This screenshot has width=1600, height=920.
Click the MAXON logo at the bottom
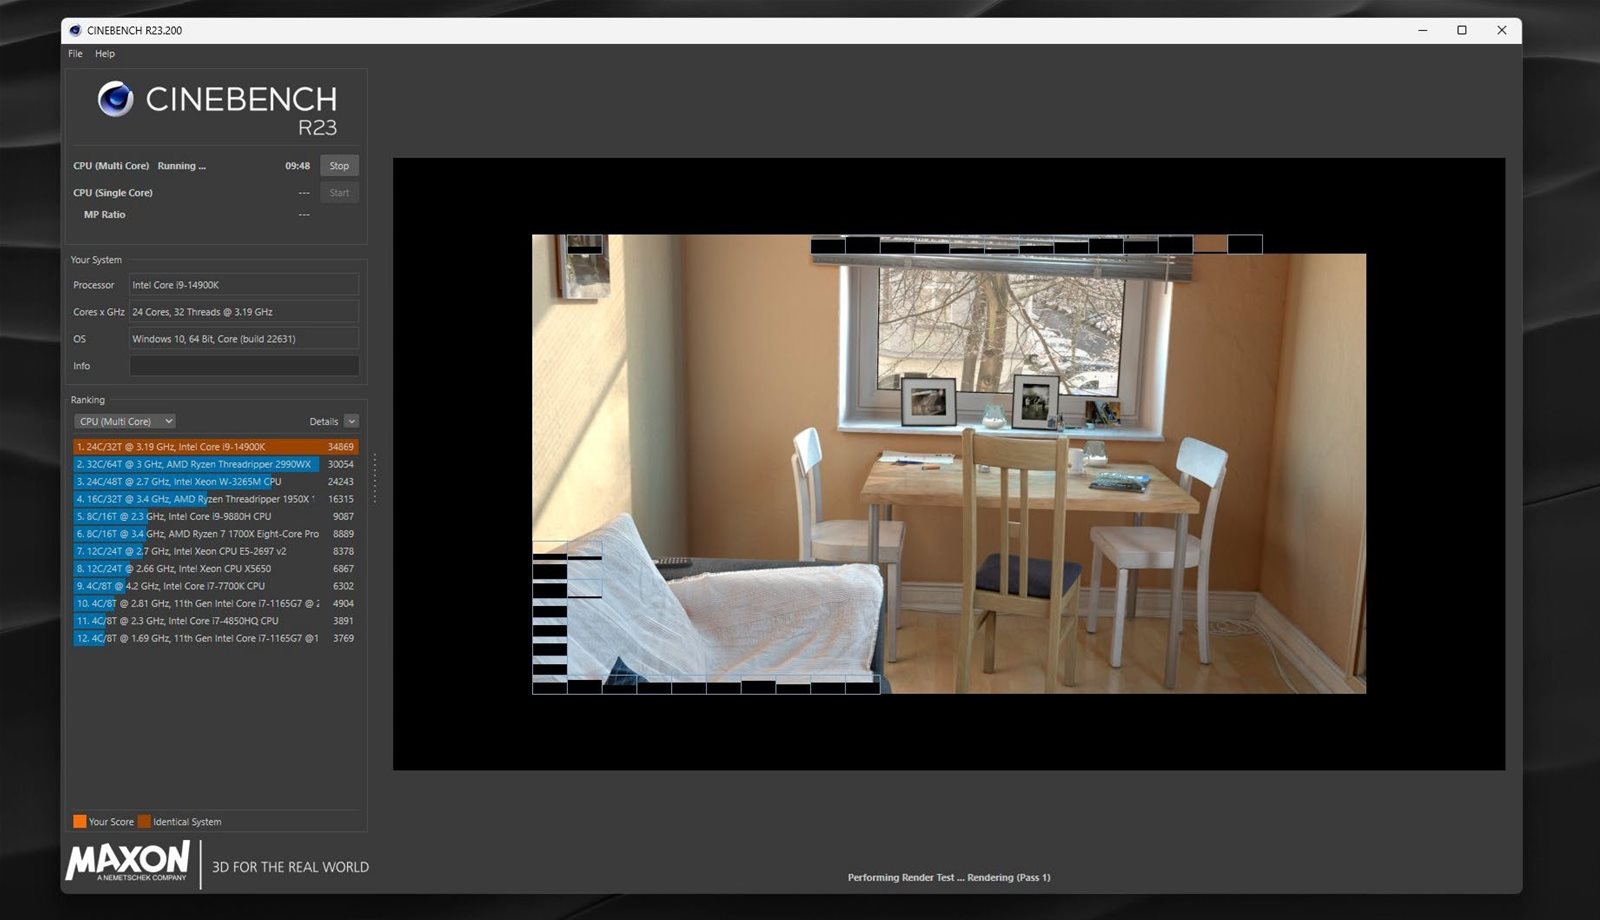click(x=128, y=861)
